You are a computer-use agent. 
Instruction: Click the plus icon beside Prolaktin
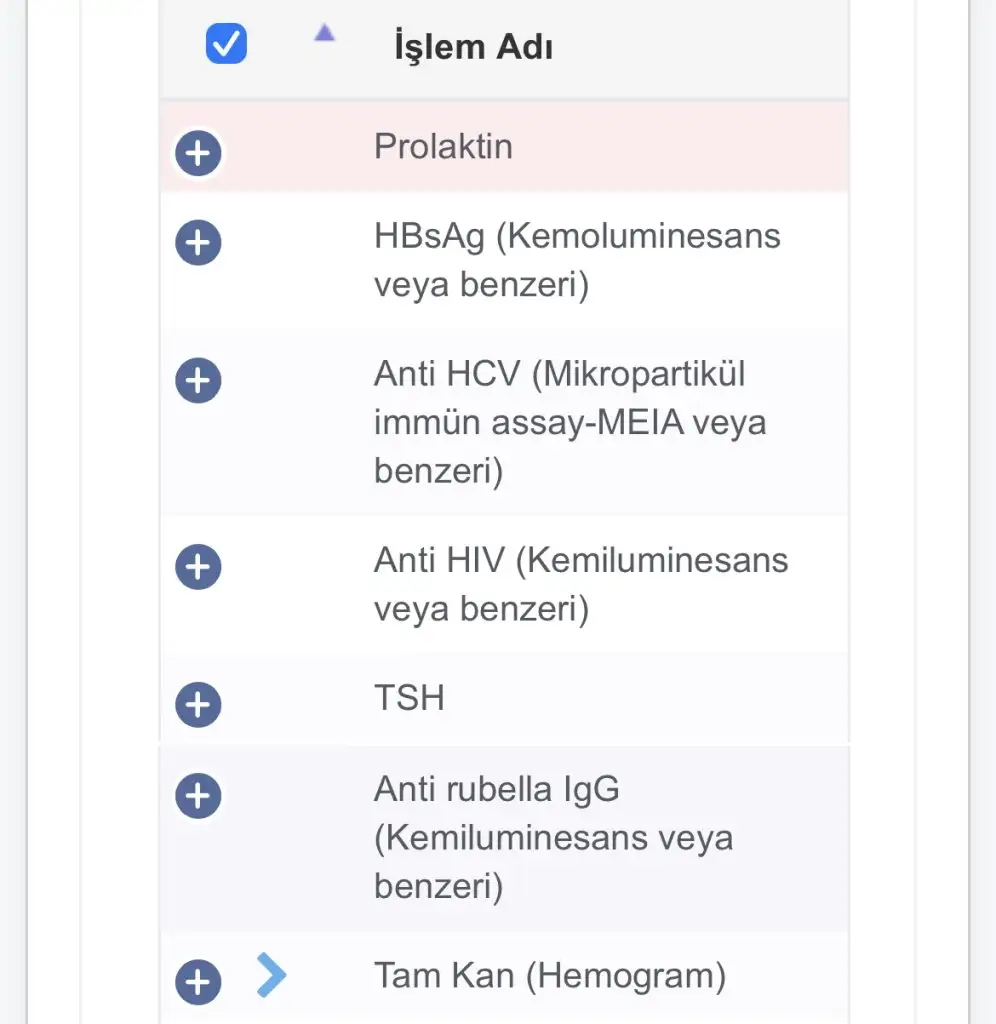[198, 154]
